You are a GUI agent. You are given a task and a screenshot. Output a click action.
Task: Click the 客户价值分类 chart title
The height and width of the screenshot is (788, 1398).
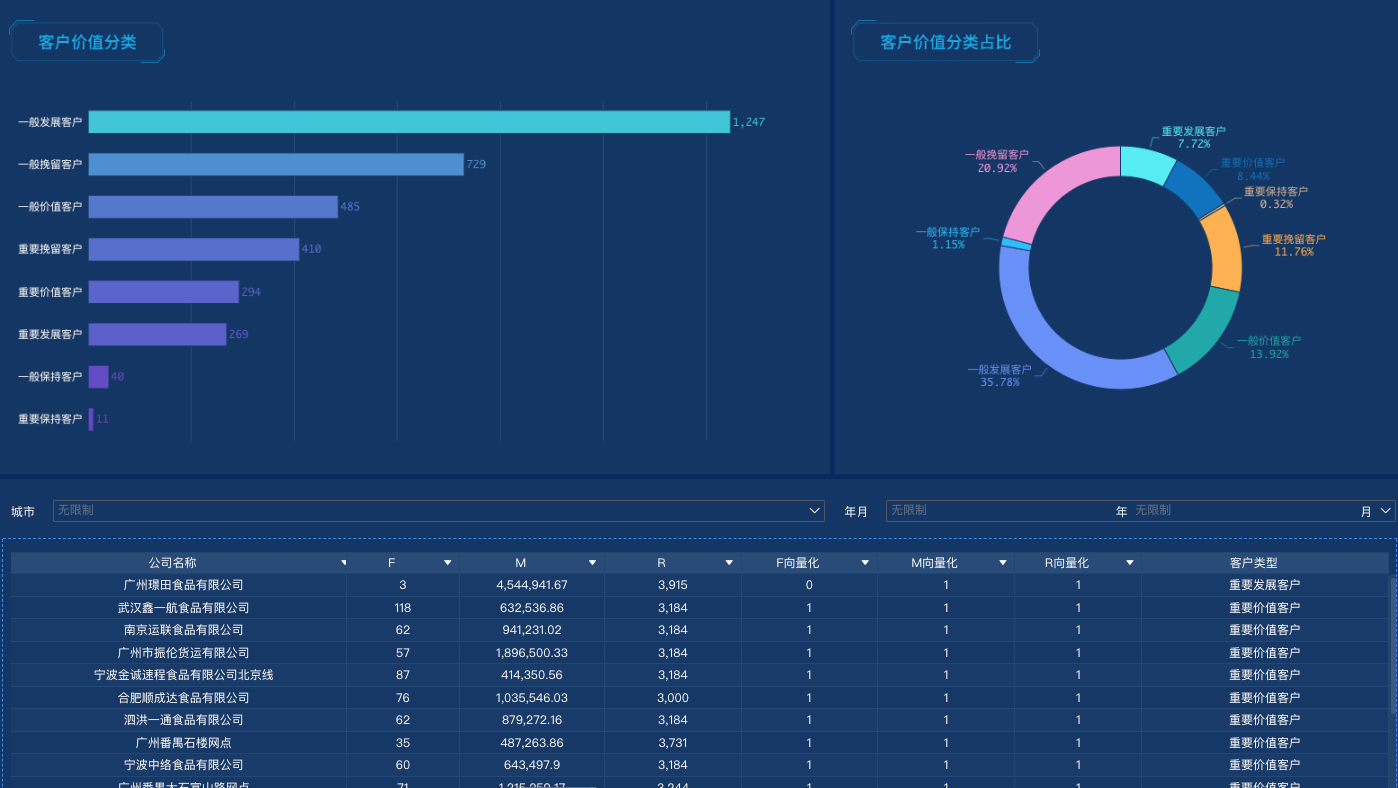click(87, 42)
